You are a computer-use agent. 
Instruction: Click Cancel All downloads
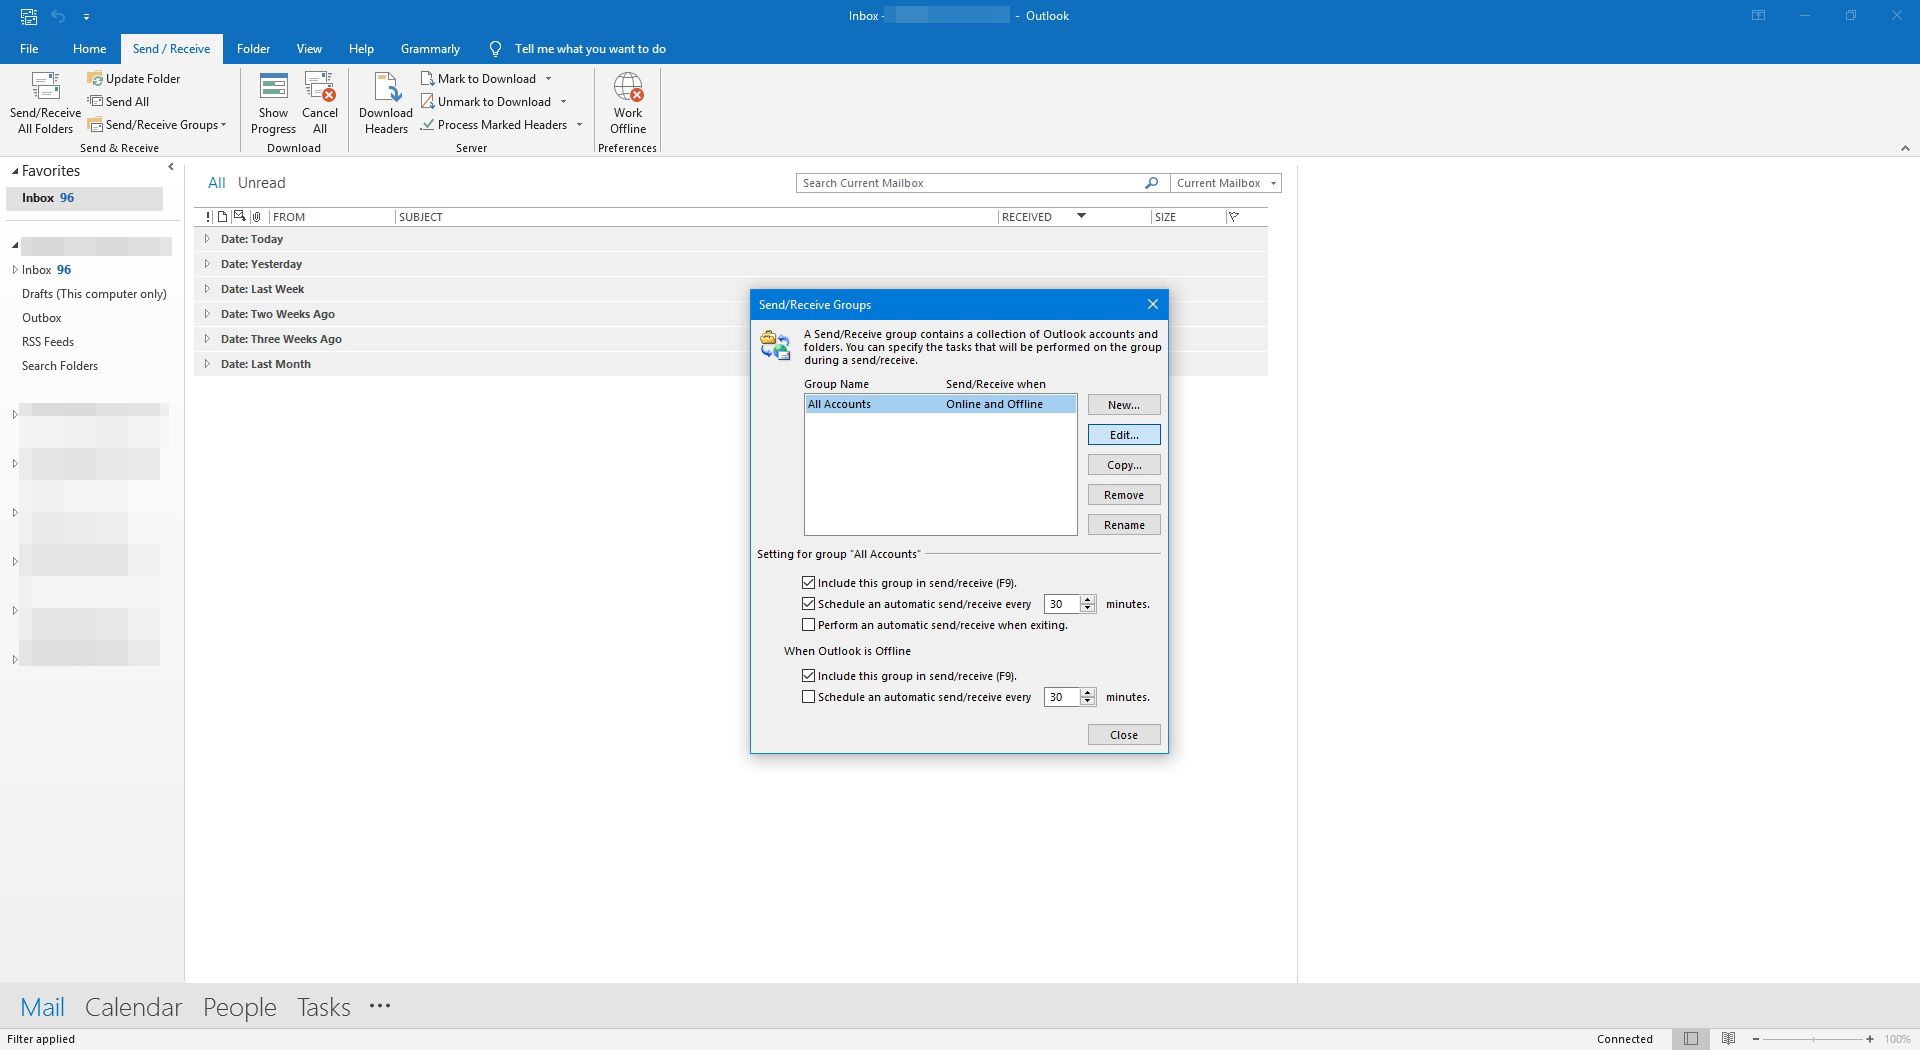pos(319,103)
